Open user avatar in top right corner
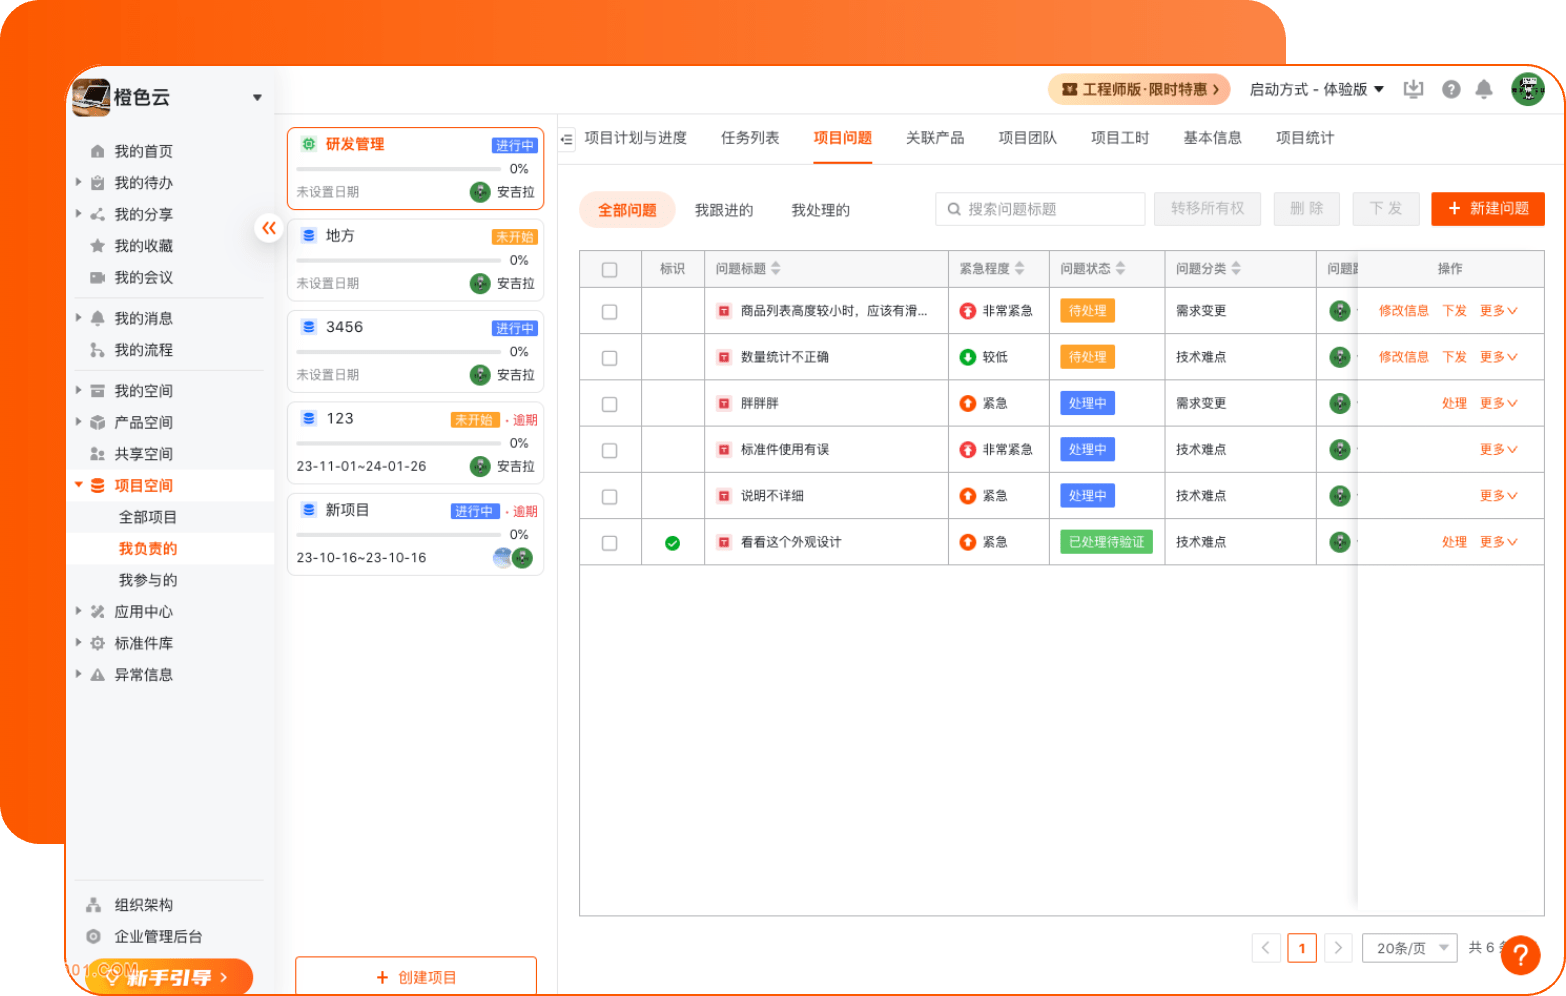 [1527, 90]
